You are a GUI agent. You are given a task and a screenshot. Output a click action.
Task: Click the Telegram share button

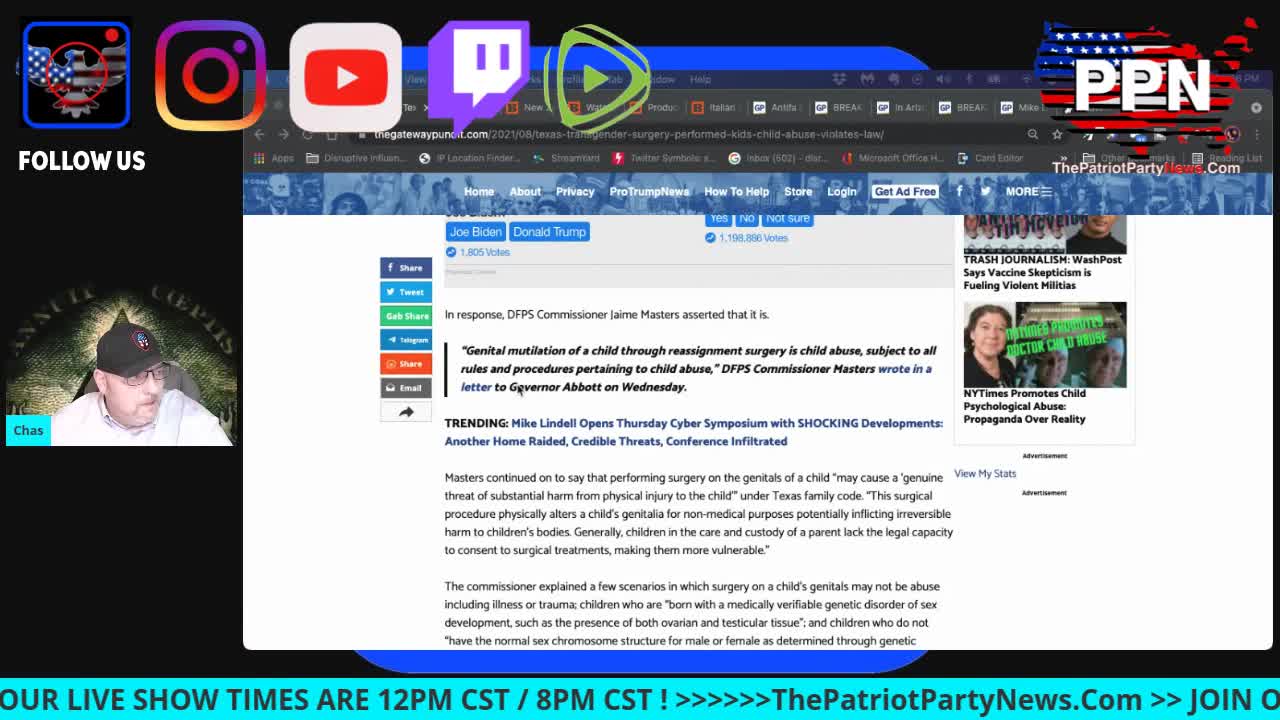point(406,340)
